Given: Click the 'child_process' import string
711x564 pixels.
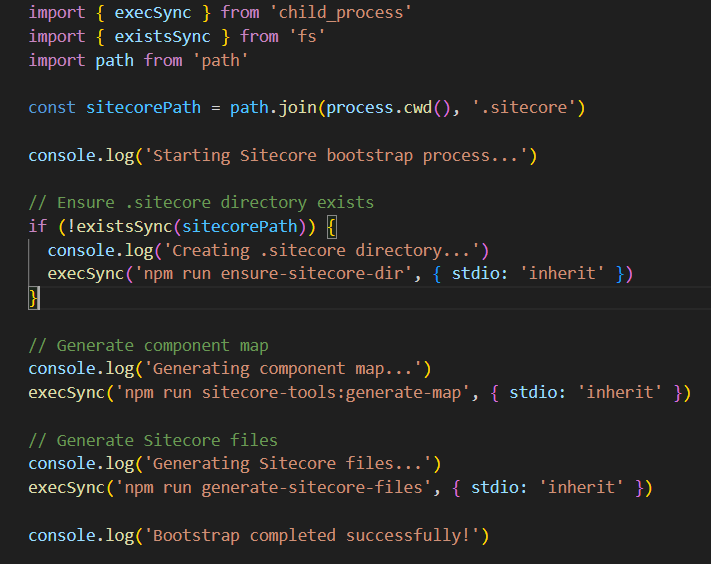Looking at the screenshot, I should point(340,13).
